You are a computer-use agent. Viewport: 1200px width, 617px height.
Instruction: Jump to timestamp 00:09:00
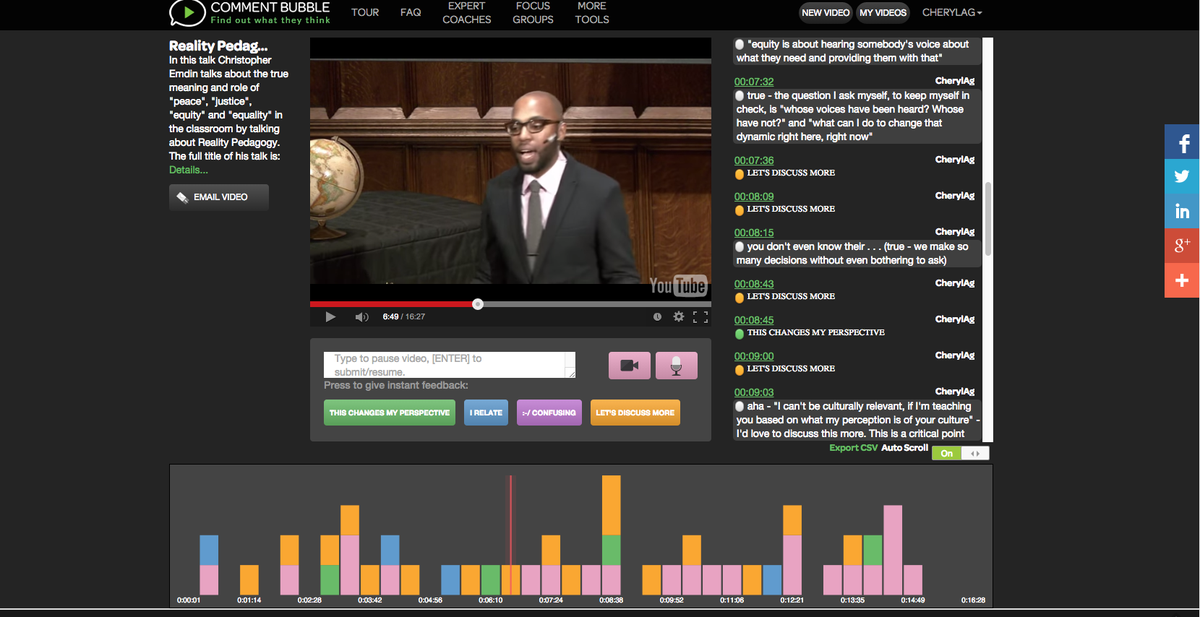754,356
